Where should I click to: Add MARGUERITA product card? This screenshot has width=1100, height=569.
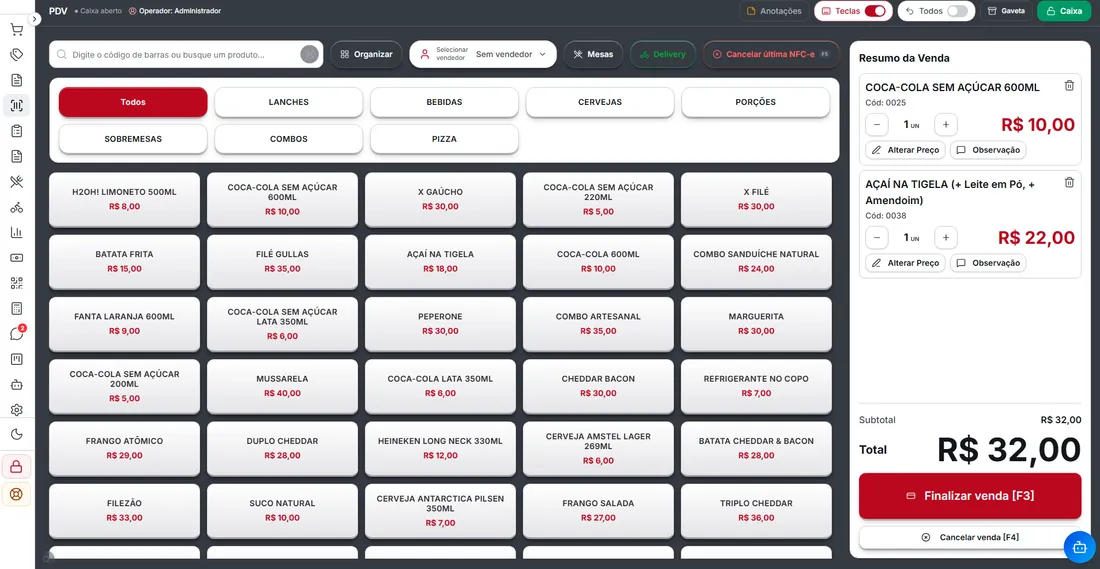click(x=756, y=324)
